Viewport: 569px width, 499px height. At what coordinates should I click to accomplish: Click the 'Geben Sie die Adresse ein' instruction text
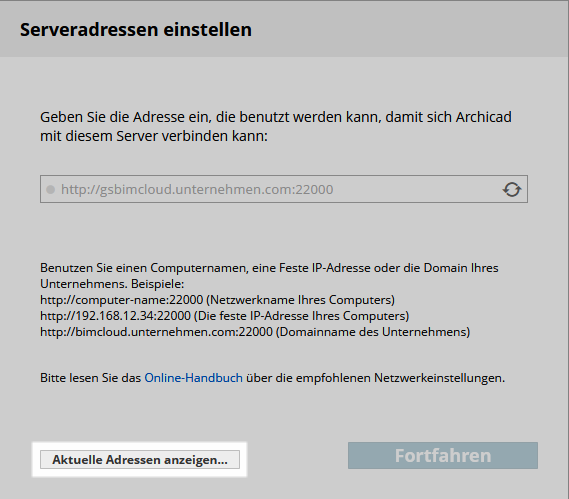276,117
